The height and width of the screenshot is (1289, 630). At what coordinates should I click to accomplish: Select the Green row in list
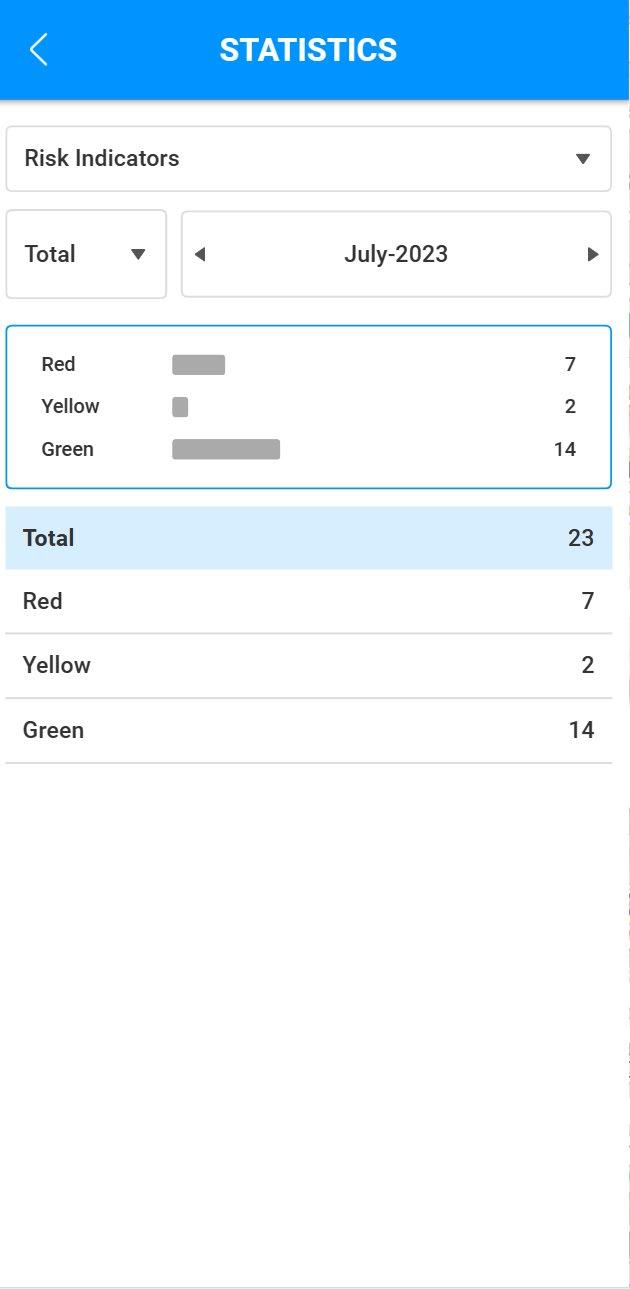[x=308, y=730]
